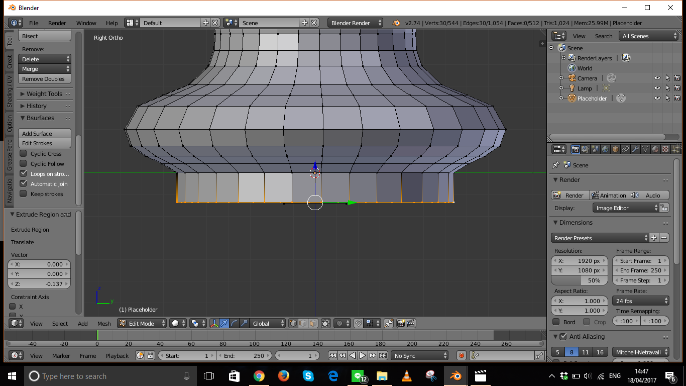The height and width of the screenshot is (386, 686).
Task: Enable the Keep strokes checkbox
Action: click(23, 194)
